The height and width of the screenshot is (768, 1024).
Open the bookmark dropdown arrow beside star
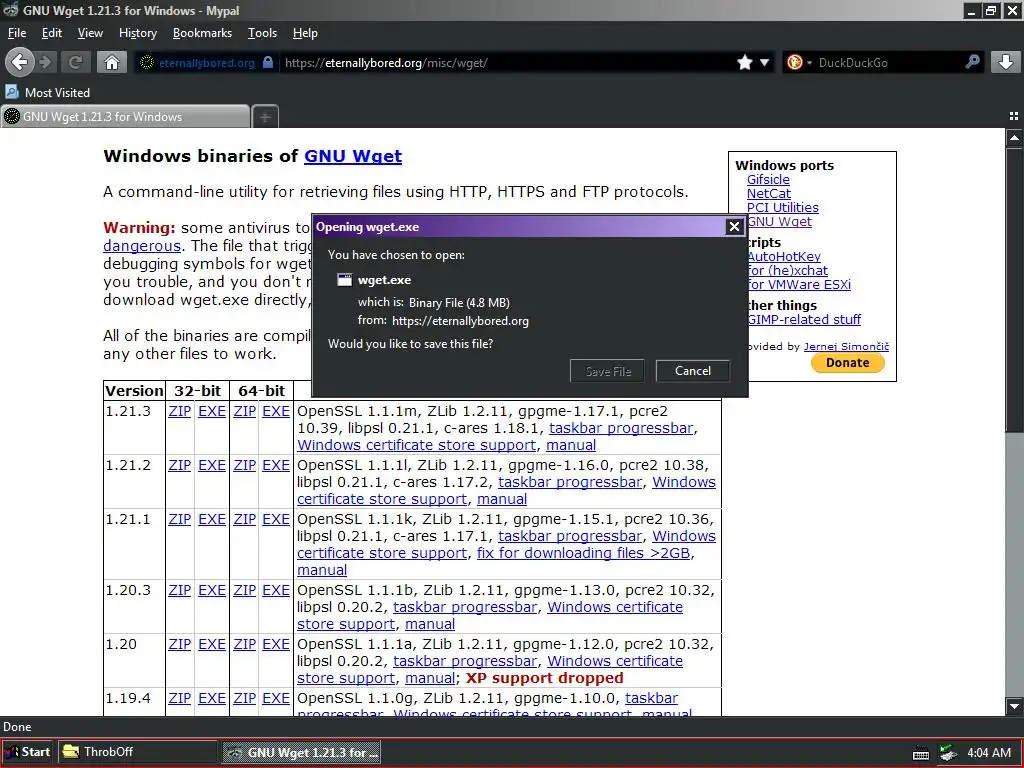coord(764,63)
